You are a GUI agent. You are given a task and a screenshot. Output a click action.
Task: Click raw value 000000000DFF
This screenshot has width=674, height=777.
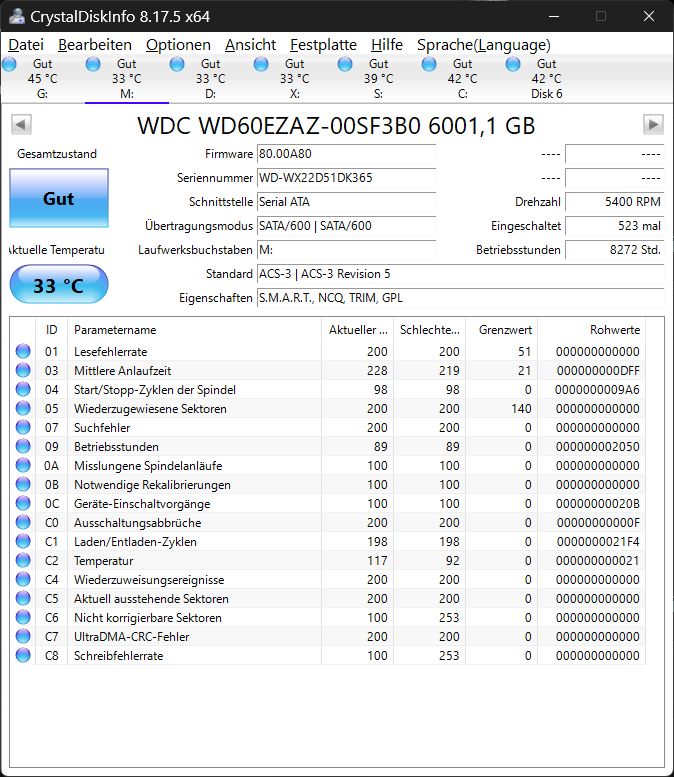coord(598,371)
